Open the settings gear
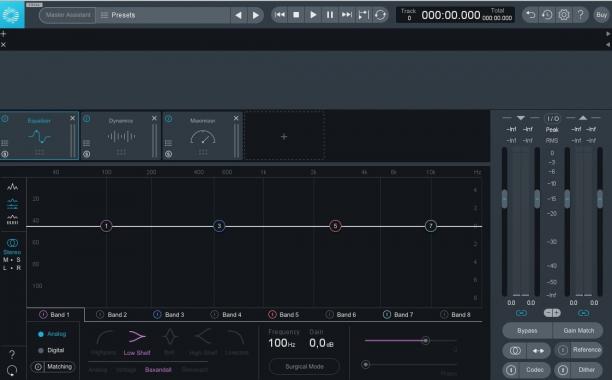 pyautogui.click(x=564, y=15)
